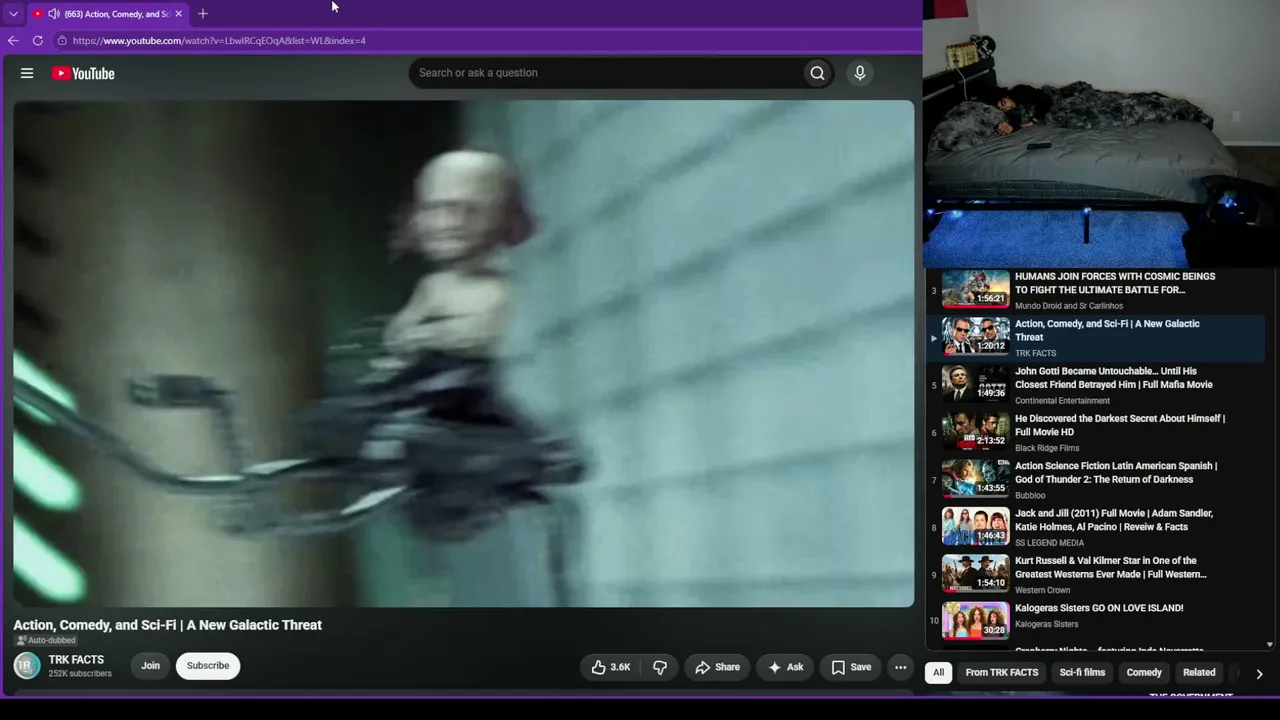Open HUMANS JOIN FORCES video title
Image resolution: width=1280 pixels, height=720 pixels.
(x=1115, y=283)
